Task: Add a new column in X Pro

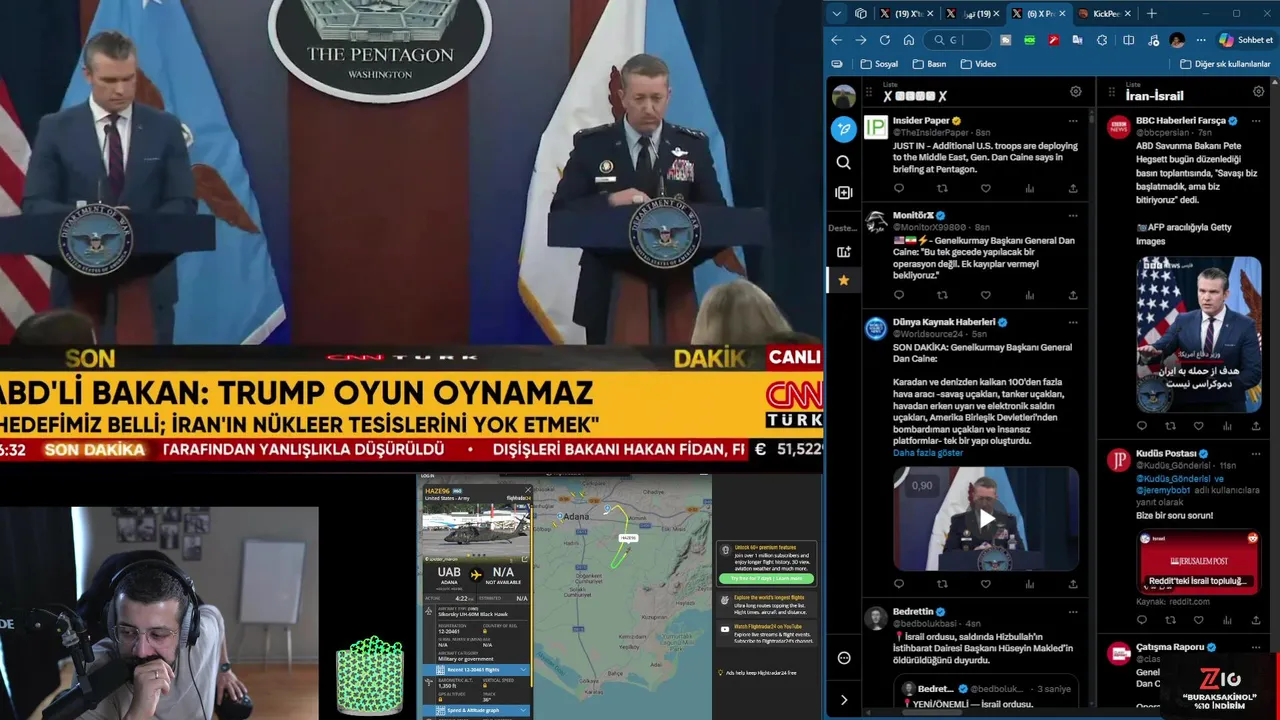Action: (843, 192)
